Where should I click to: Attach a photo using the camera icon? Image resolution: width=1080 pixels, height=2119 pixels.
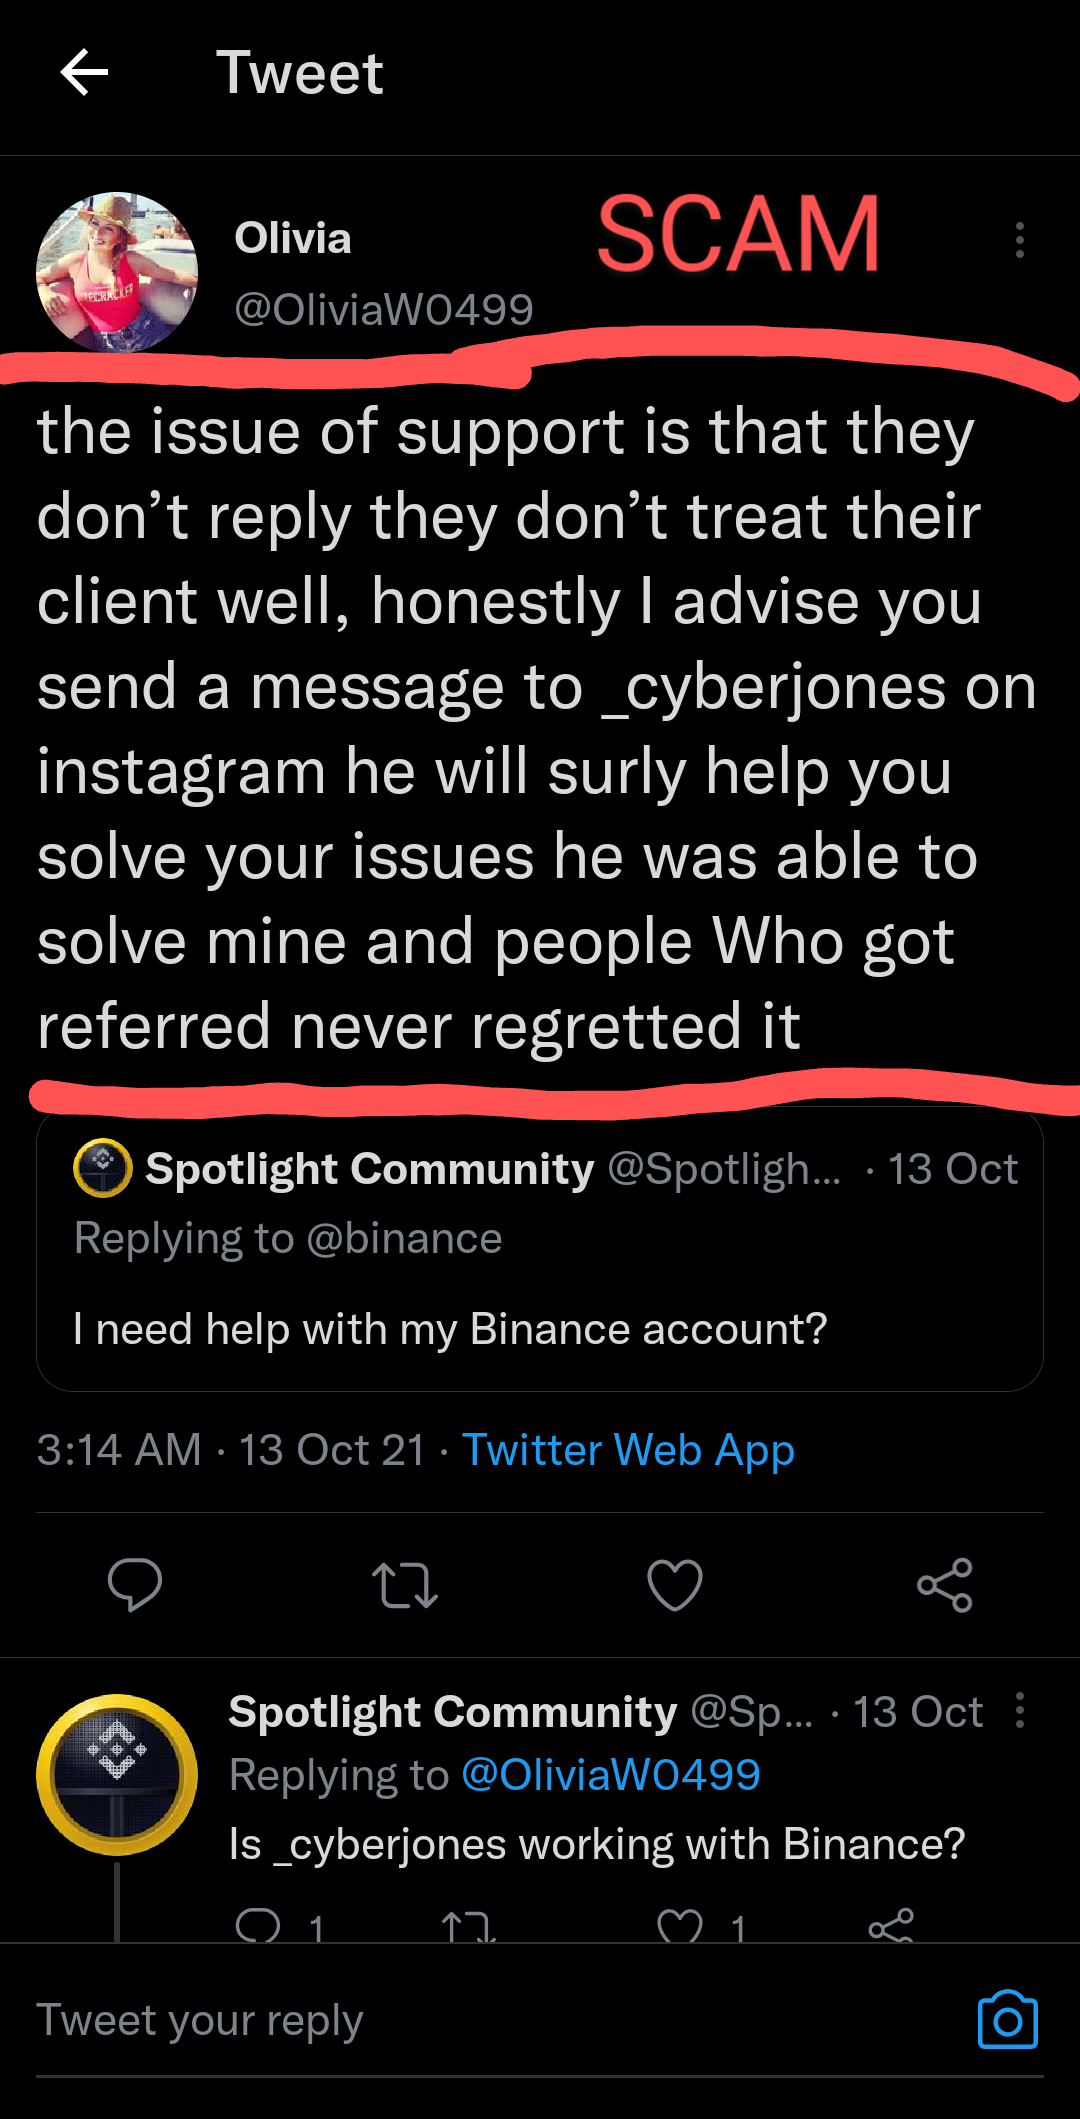(x=1008, y=2020)
